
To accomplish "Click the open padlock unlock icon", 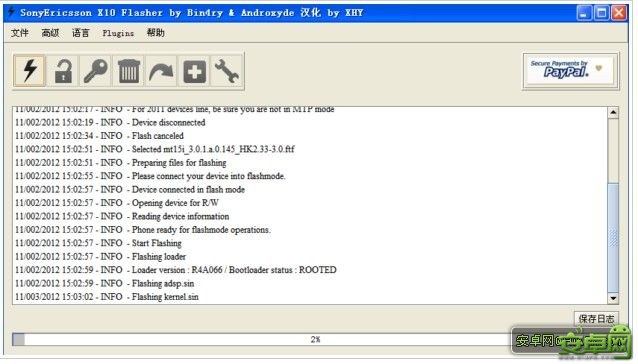I will click(x=63, y=71).
